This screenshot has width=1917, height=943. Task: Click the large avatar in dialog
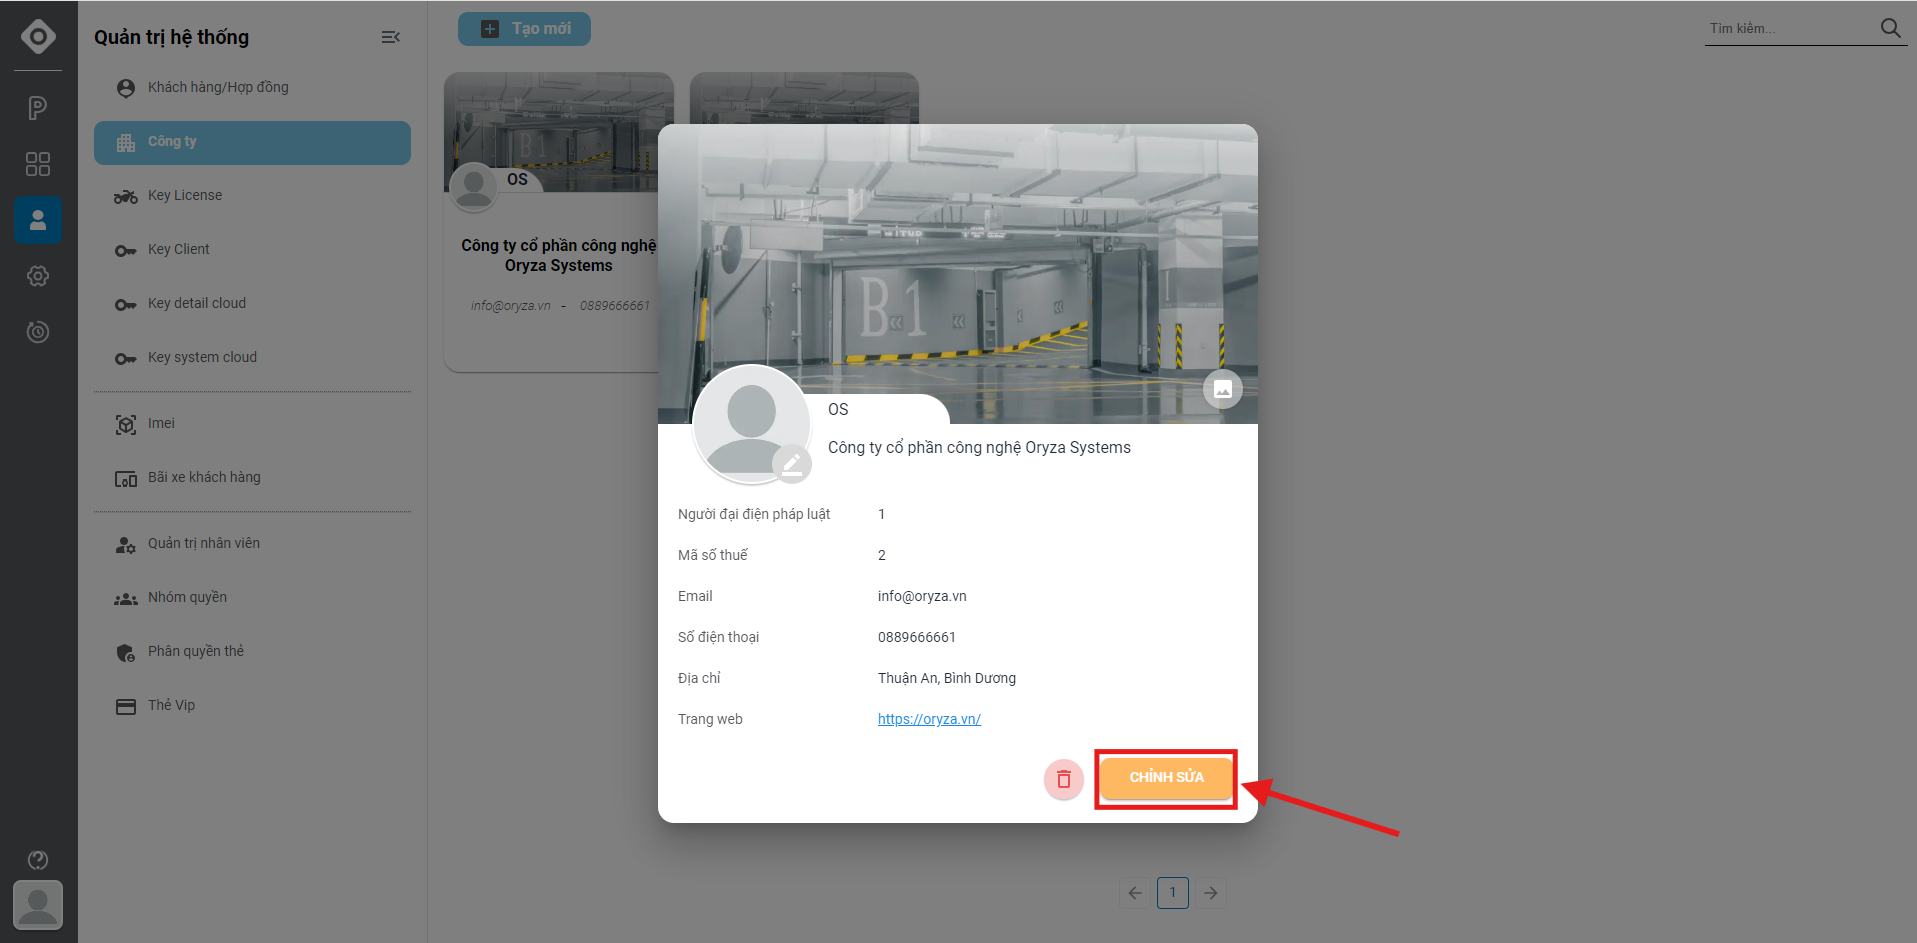coord(751,424)
